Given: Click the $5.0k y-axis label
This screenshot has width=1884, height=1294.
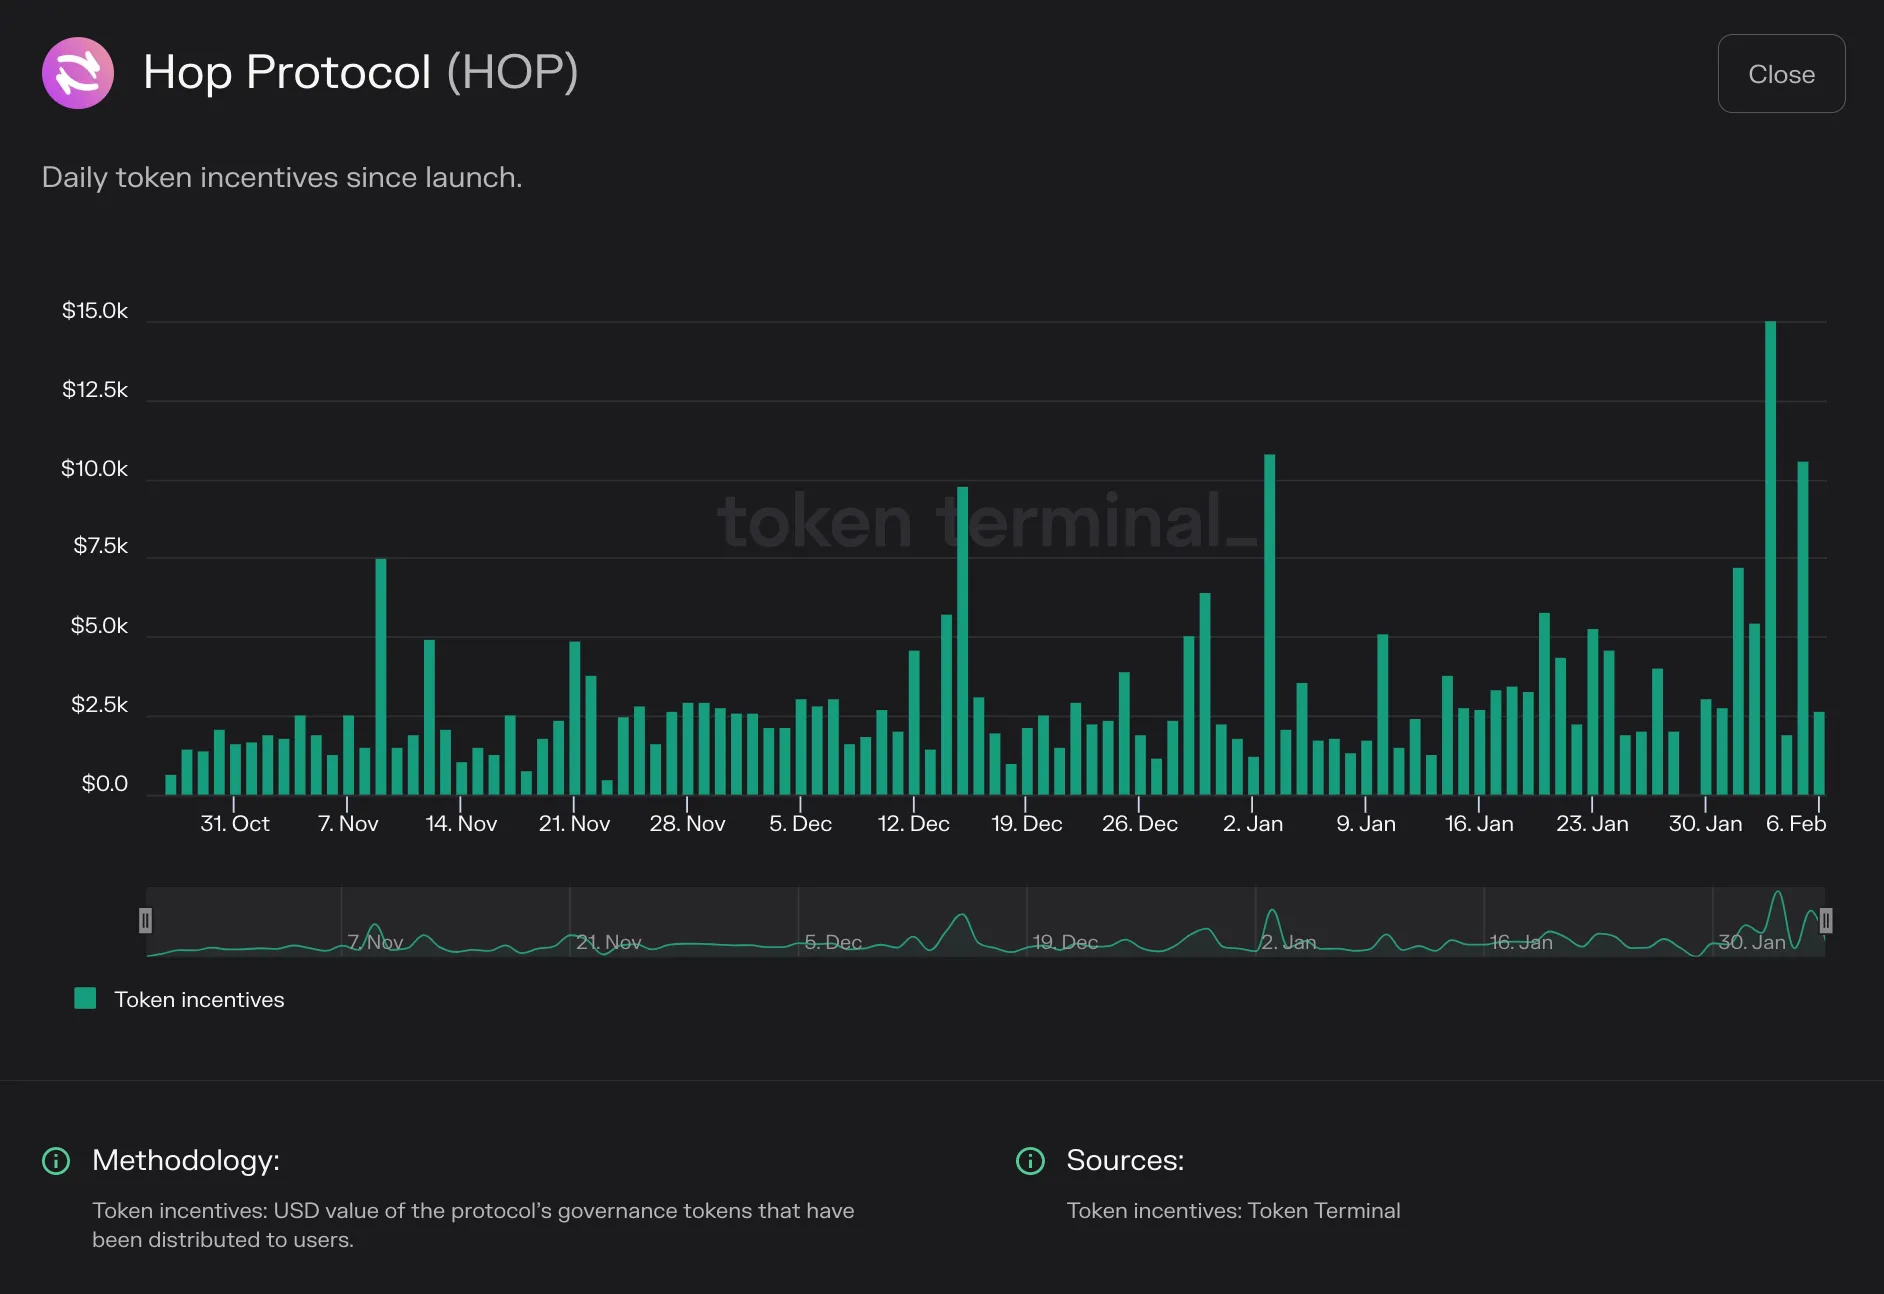Looking at the screenshot, I should click(x=99, y=626).
